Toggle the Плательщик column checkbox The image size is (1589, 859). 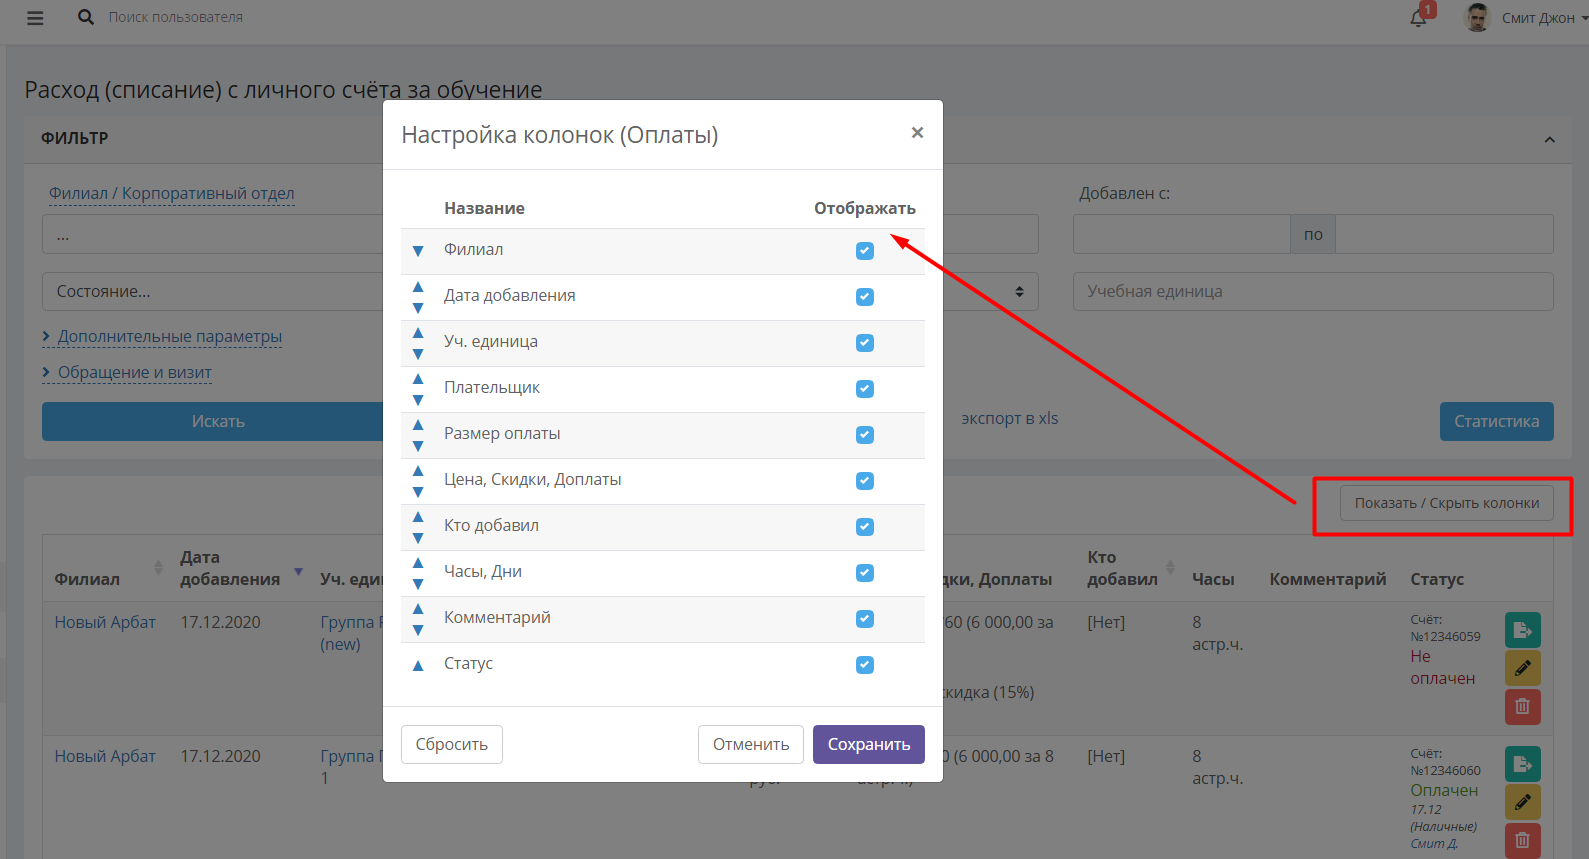(865, 389)
